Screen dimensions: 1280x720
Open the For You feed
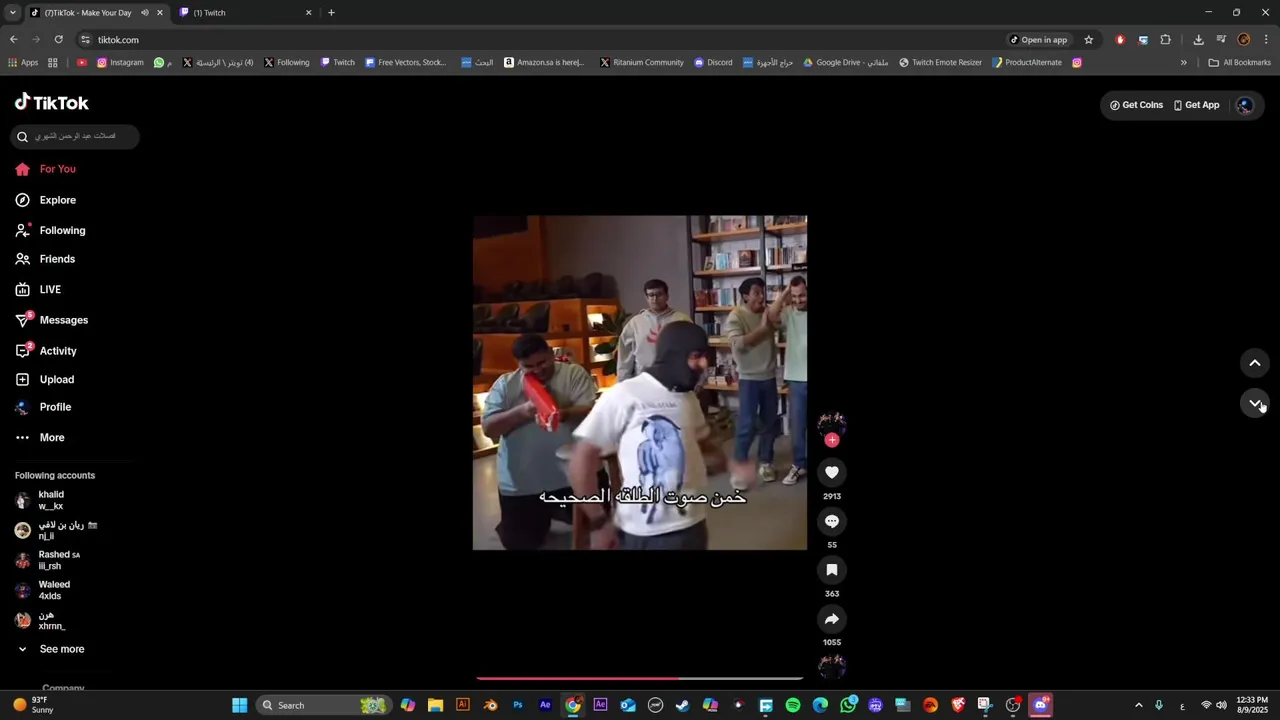(46, 169)
